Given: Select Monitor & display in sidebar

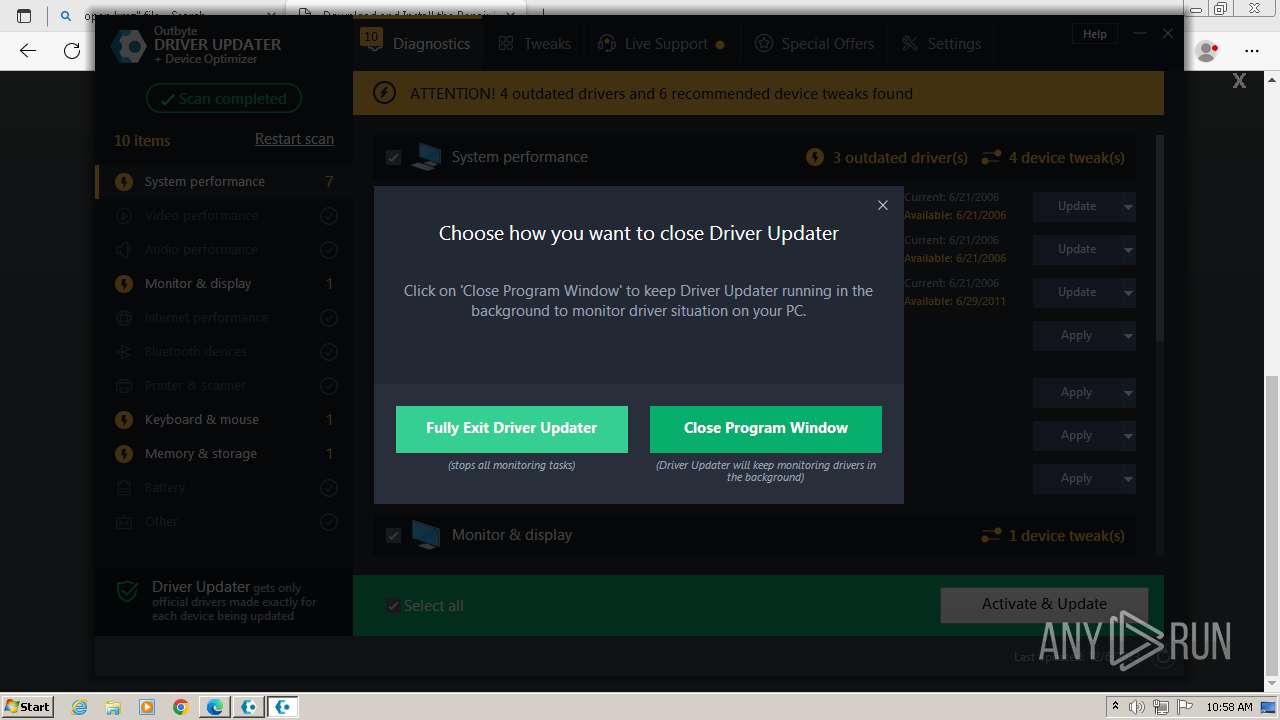Looking at the screenshot, I should click(x=224, y=284).
